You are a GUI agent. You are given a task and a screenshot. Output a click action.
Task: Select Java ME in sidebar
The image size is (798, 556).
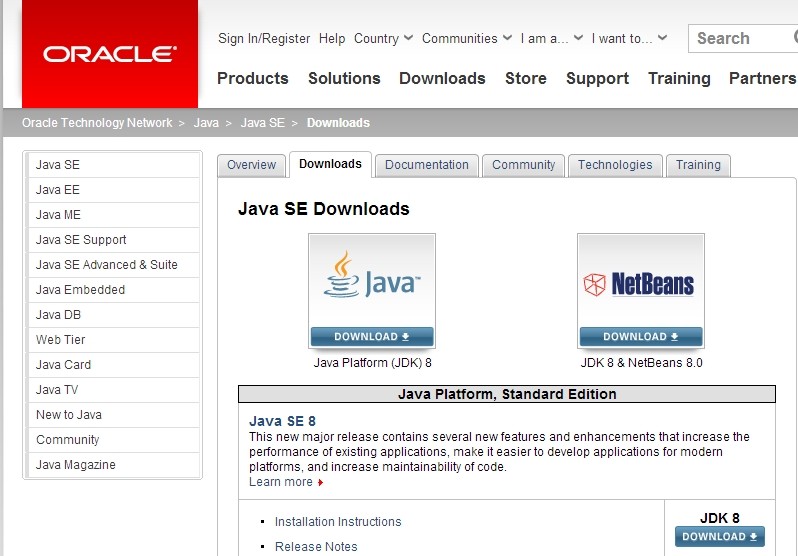pos(113,215)
